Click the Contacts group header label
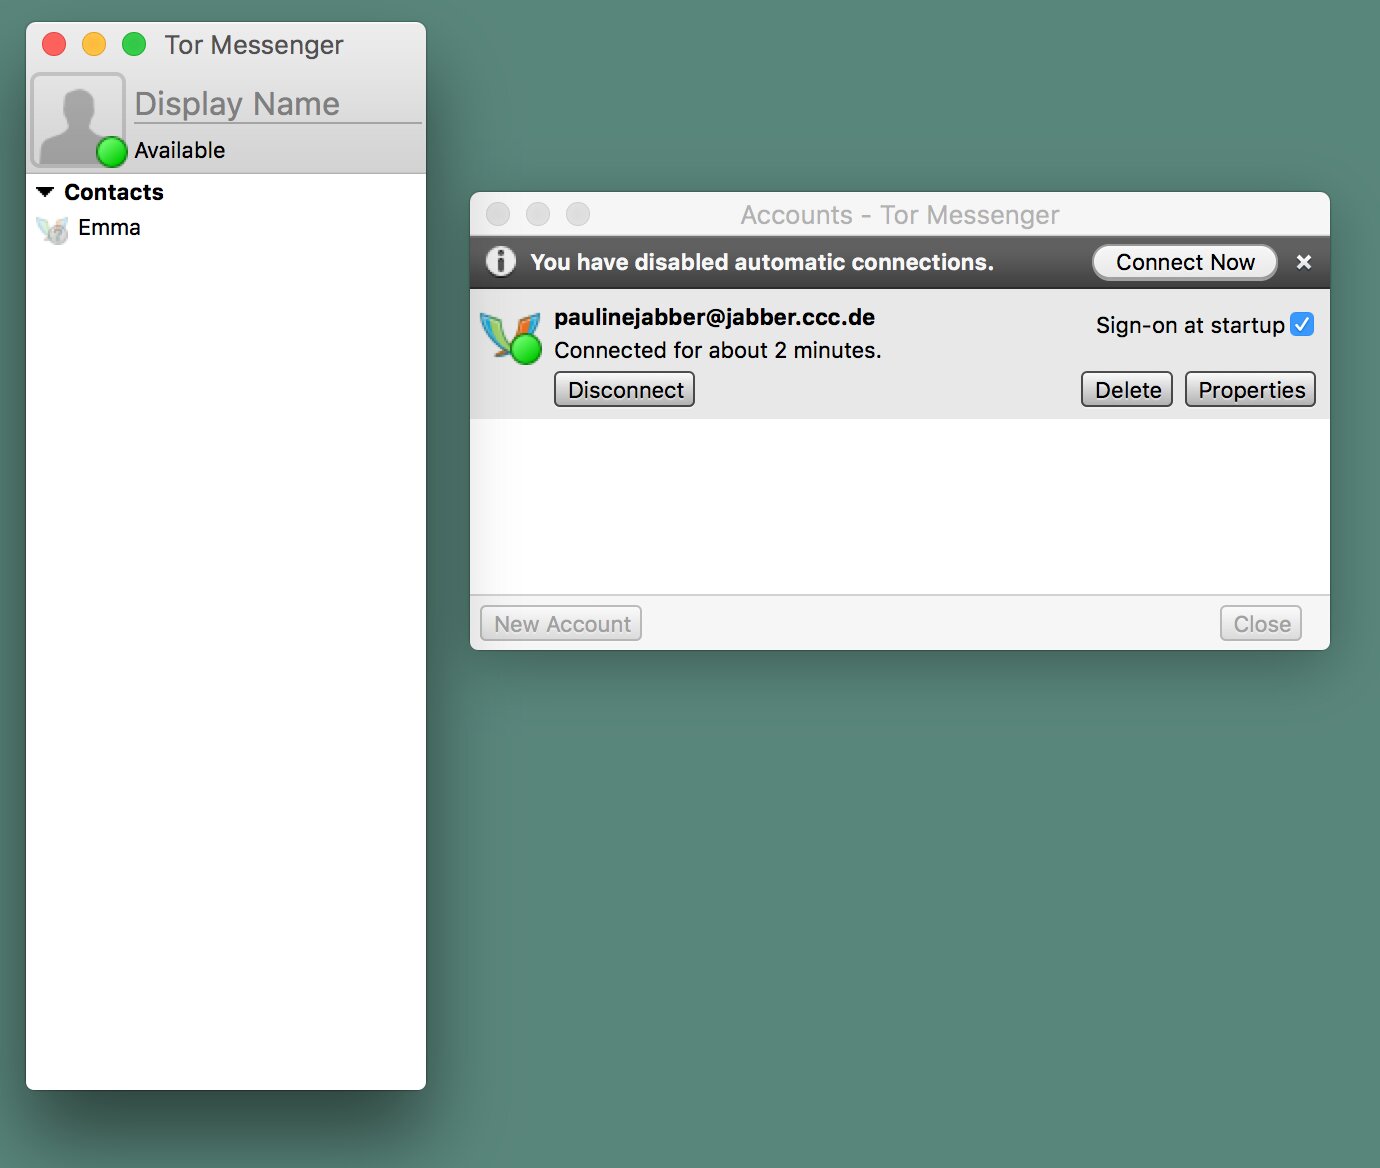The image size is (1380, 1168). click(x=114, y=192)
